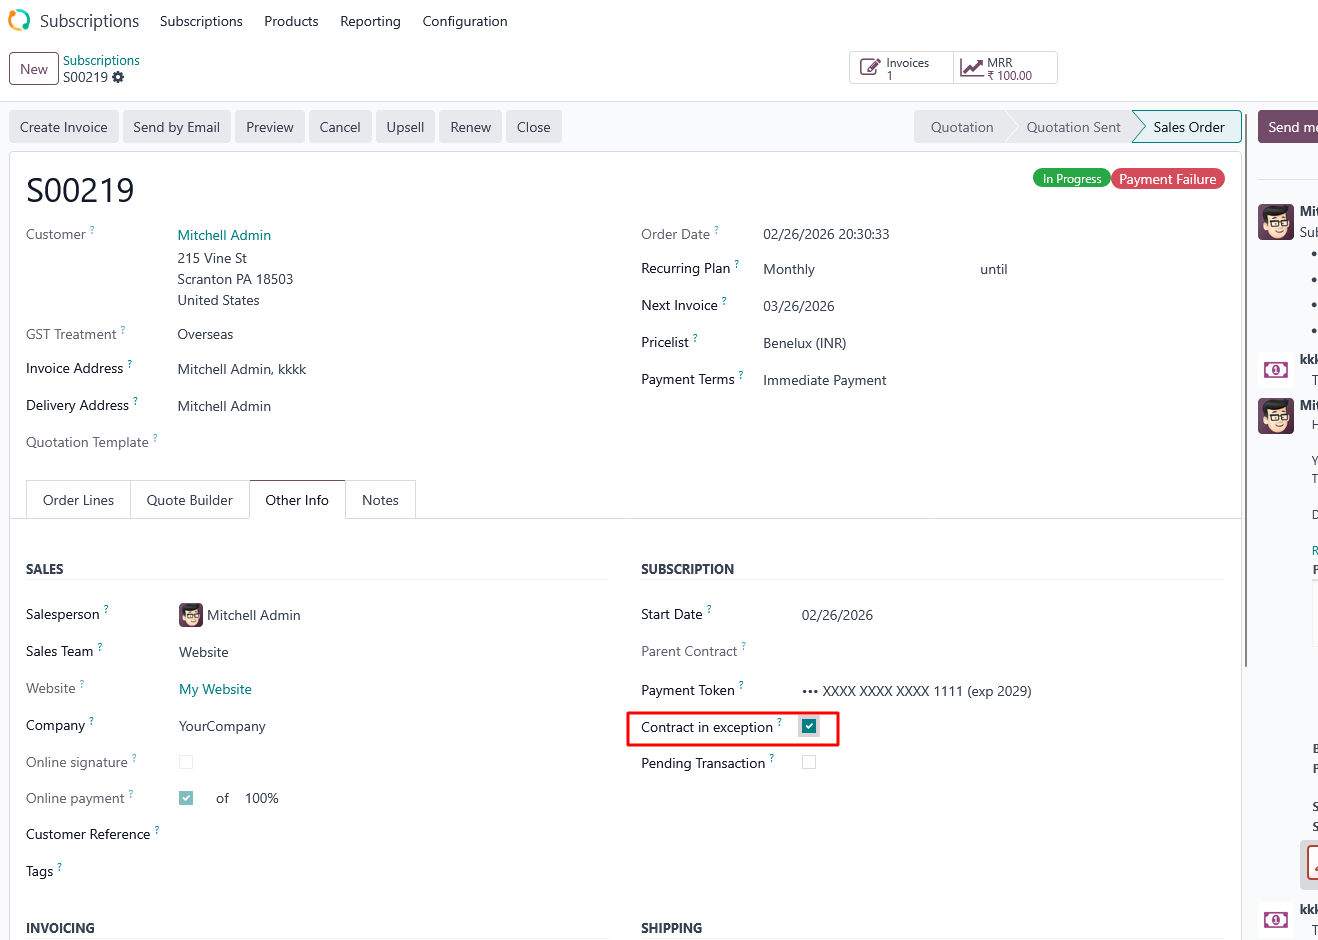Open the Subscriptions top menu
Screen dimensions: 1318x940
[x=201, y=21]
